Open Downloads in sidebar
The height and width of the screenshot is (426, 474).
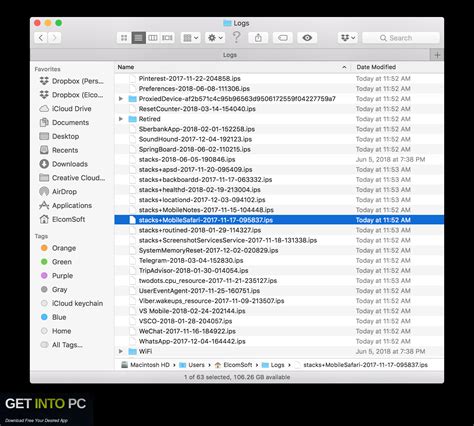coord(64,164)
